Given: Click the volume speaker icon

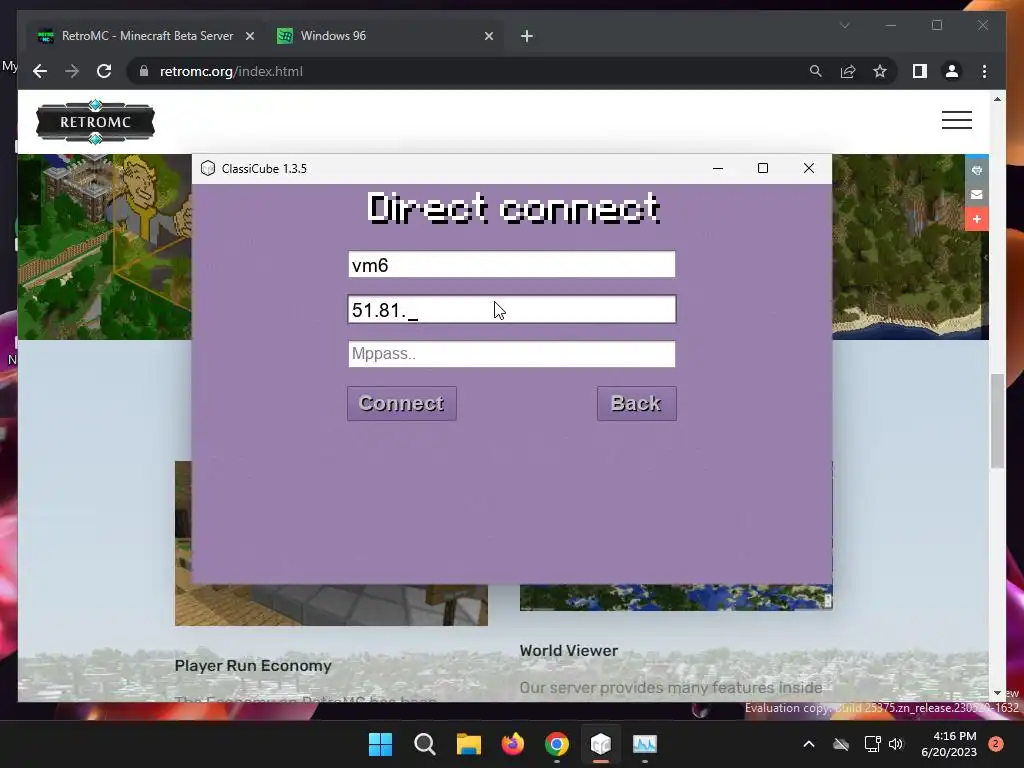Looking at the screenshot, I should click(x=896, y=744).
